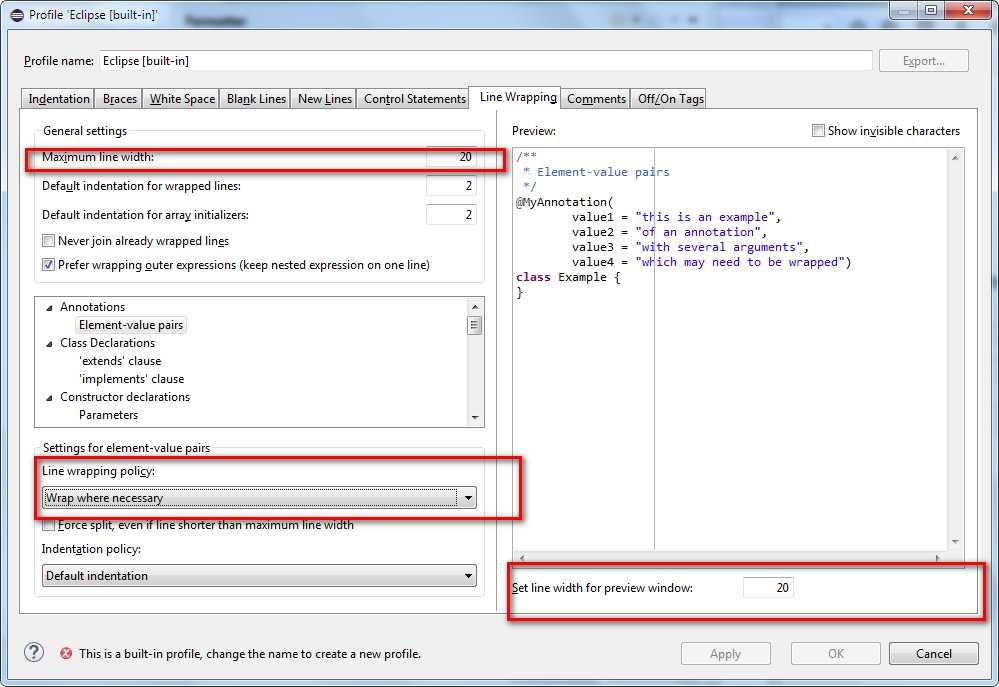Image resolution: width=999 pixels, height=687 pixels.
Task: Click the tree list scroll up arrow
Action: point(475,307)
